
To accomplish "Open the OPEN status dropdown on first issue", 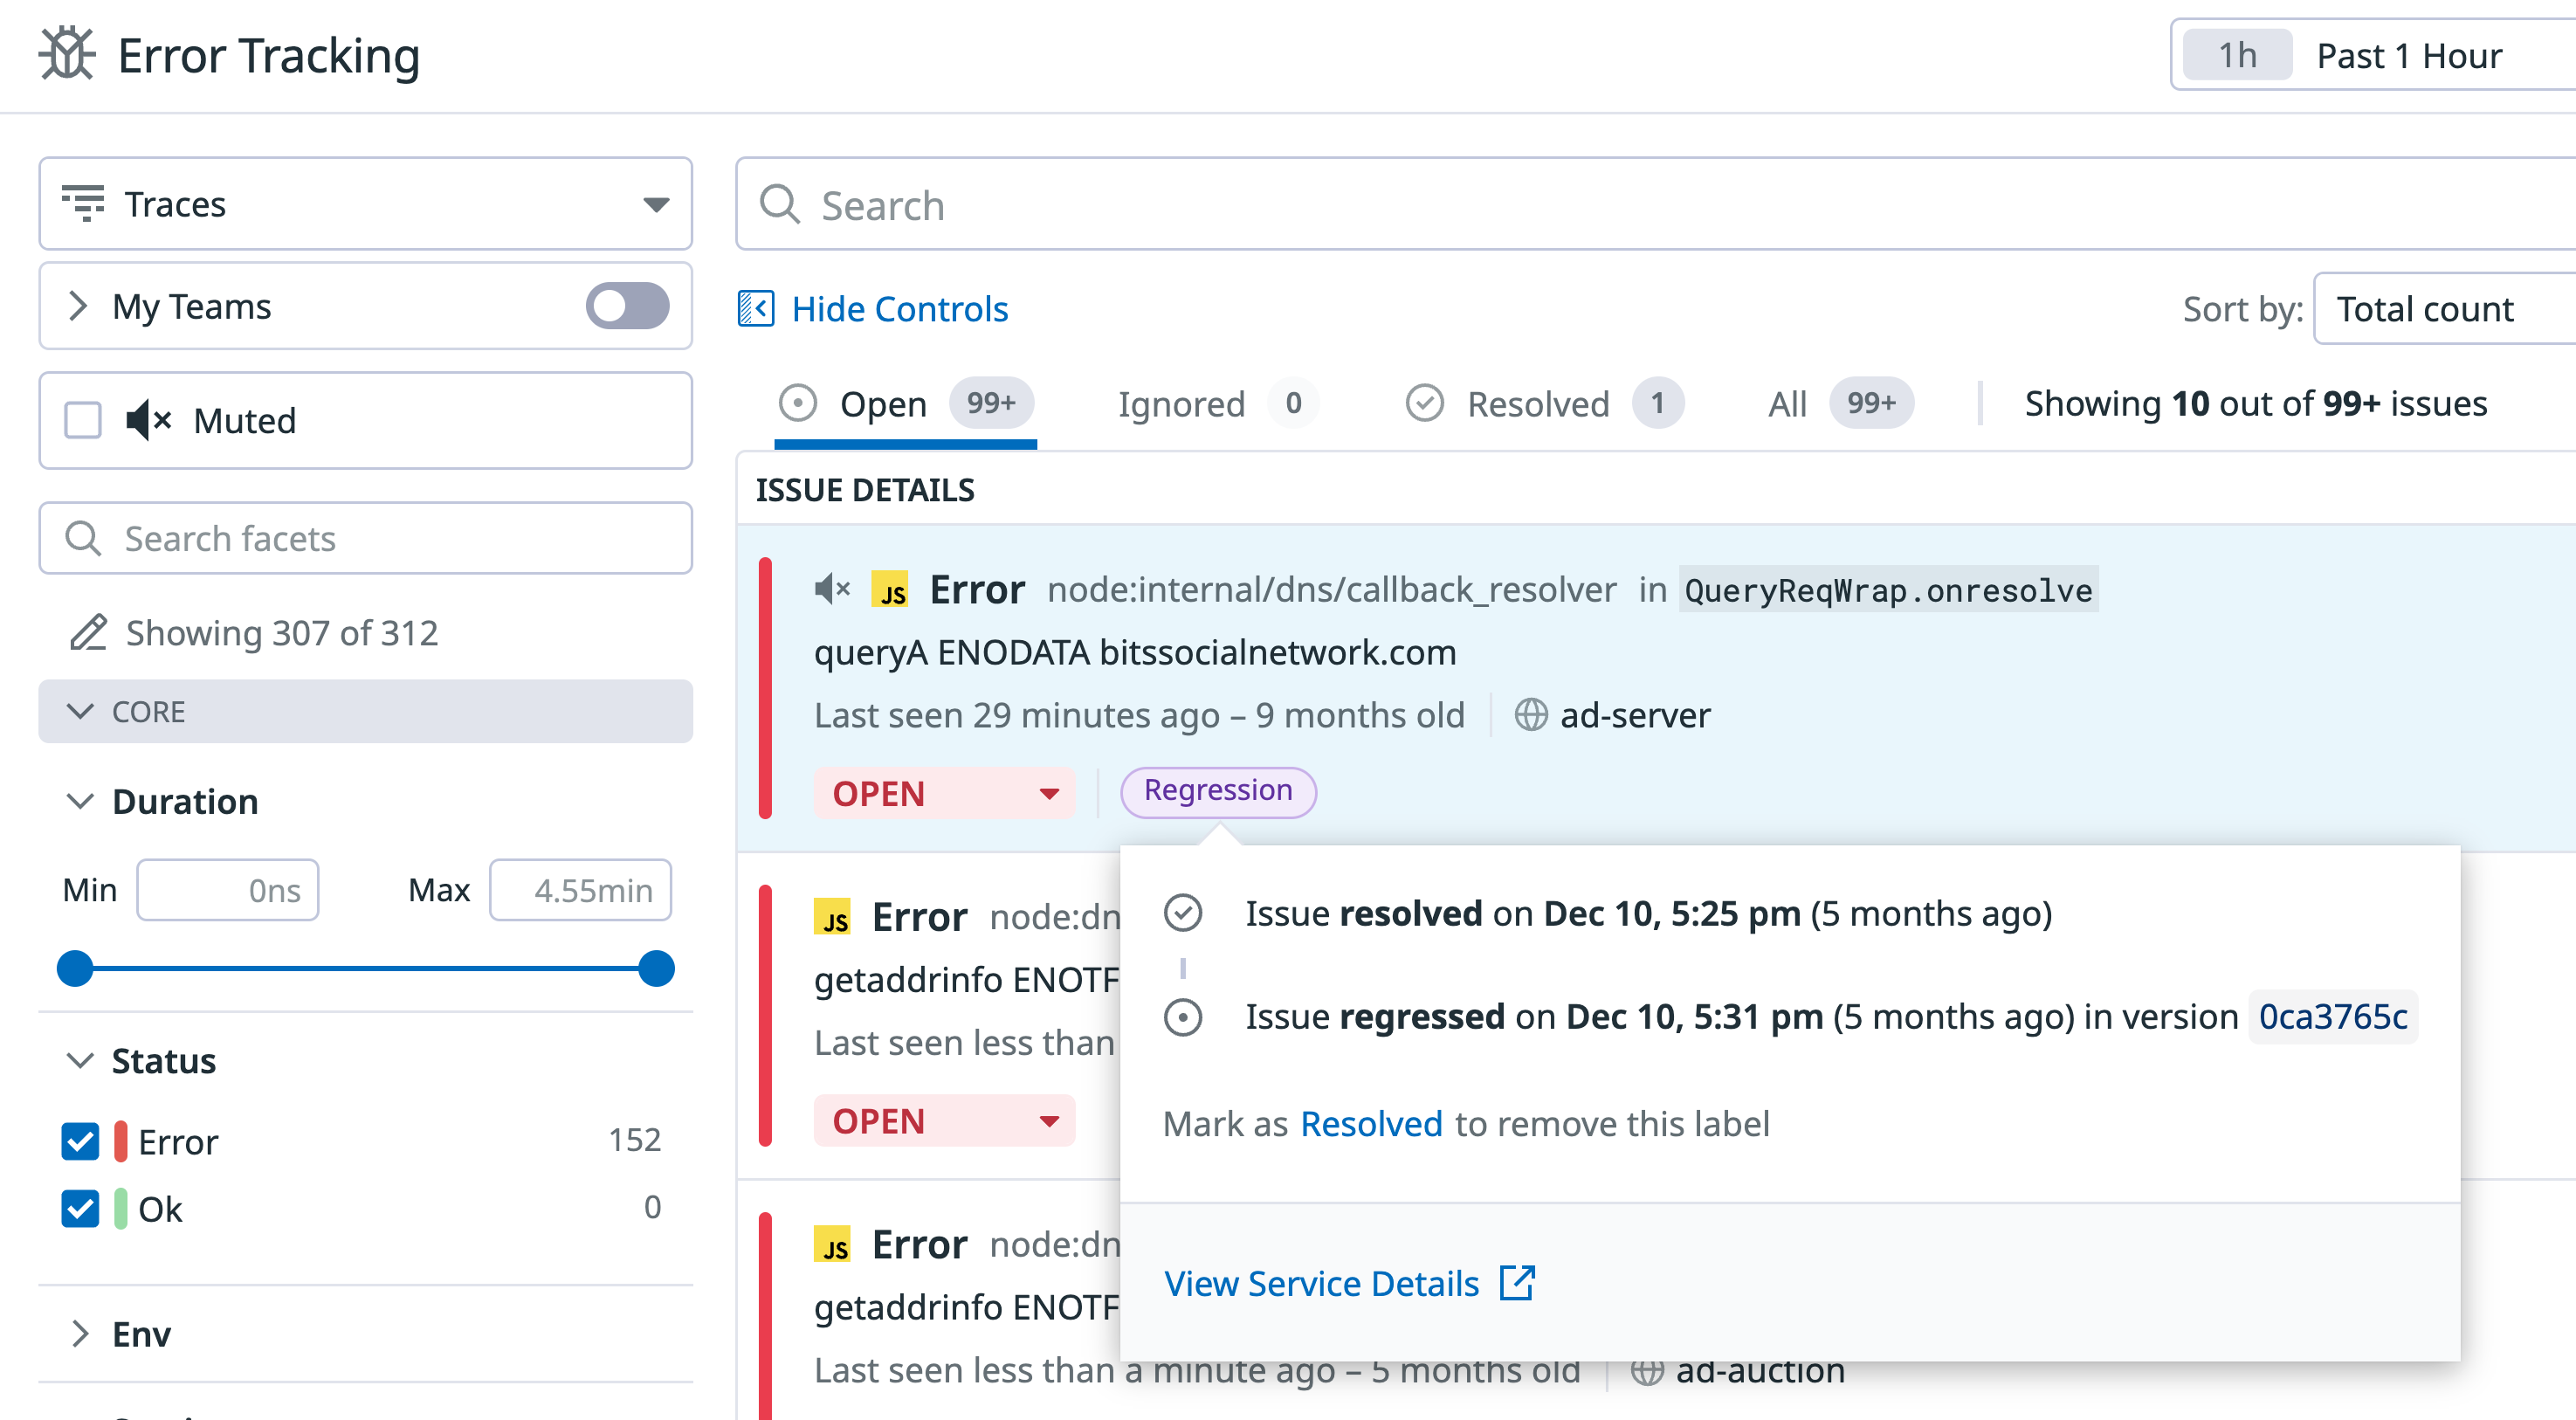I will pyautogui.click(x=943, y=794).
